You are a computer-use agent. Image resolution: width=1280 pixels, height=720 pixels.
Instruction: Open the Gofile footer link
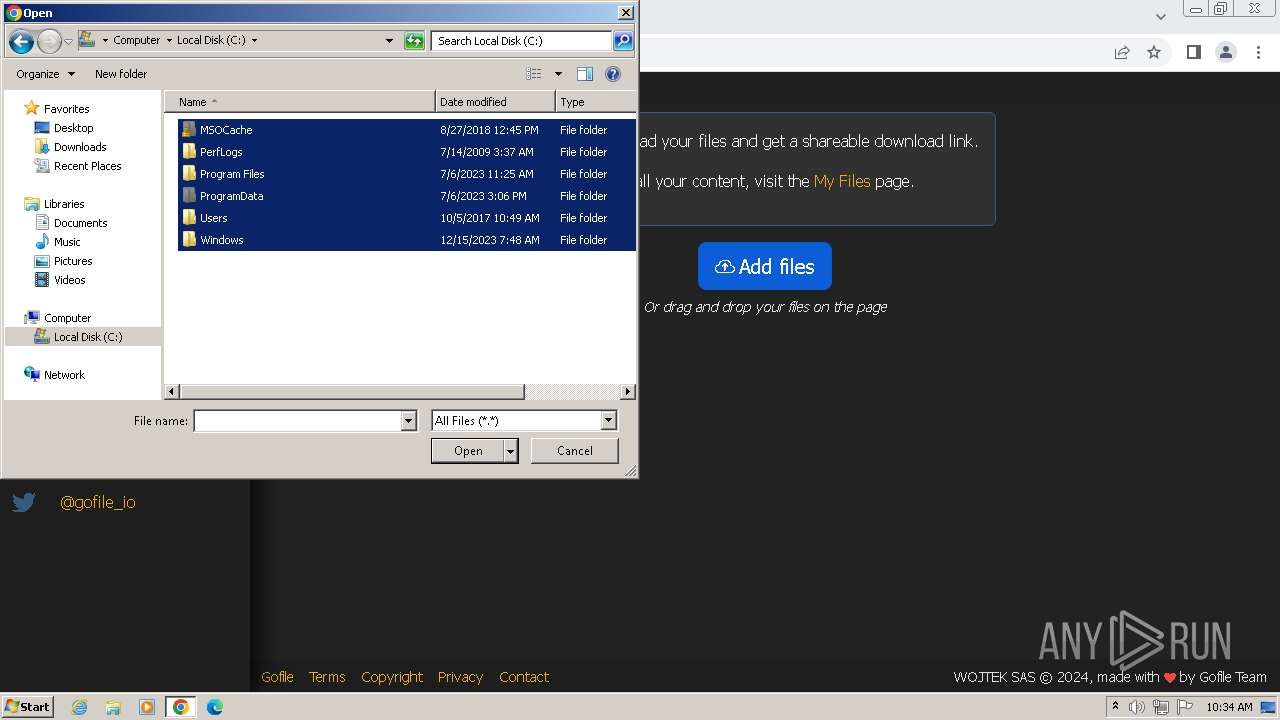click(x=277, y=677)
